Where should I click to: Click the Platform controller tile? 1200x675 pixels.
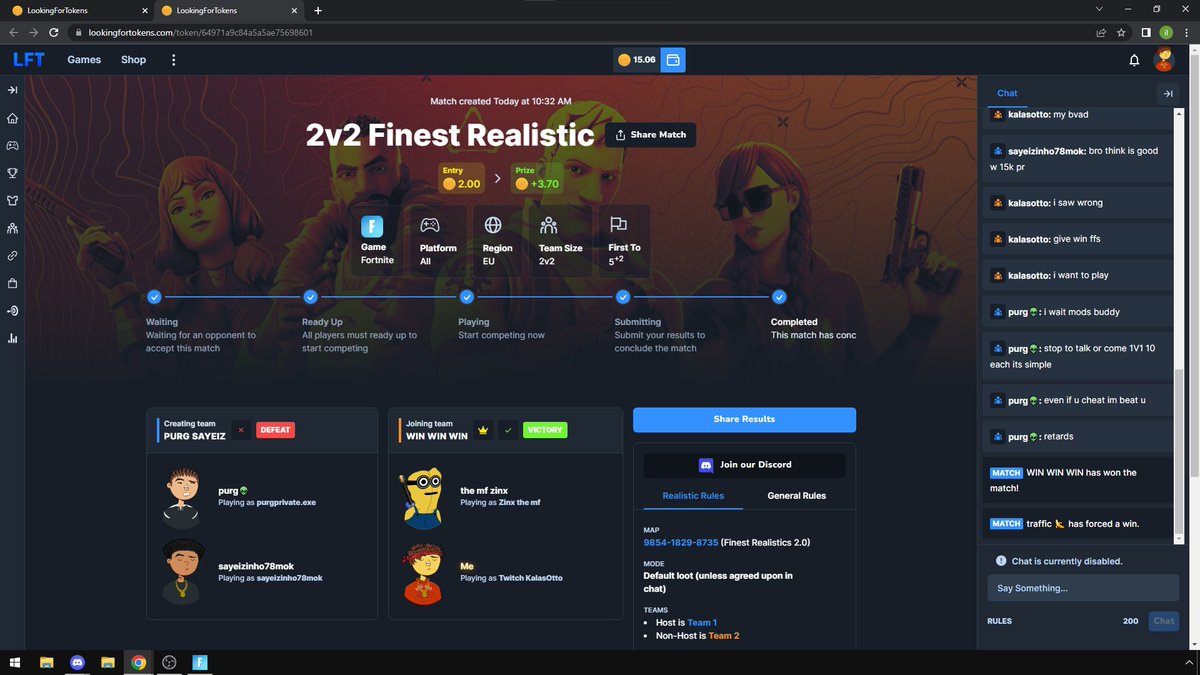[438, 241]
